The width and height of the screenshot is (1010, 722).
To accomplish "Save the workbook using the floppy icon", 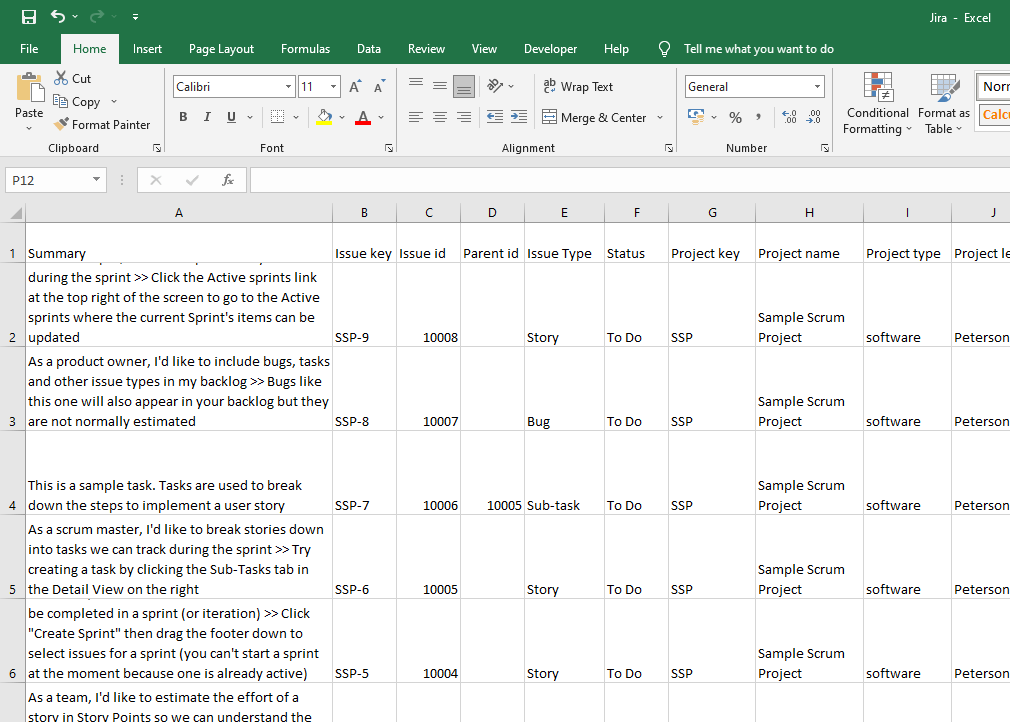I will pyautogui.click(x=28, y=17).
